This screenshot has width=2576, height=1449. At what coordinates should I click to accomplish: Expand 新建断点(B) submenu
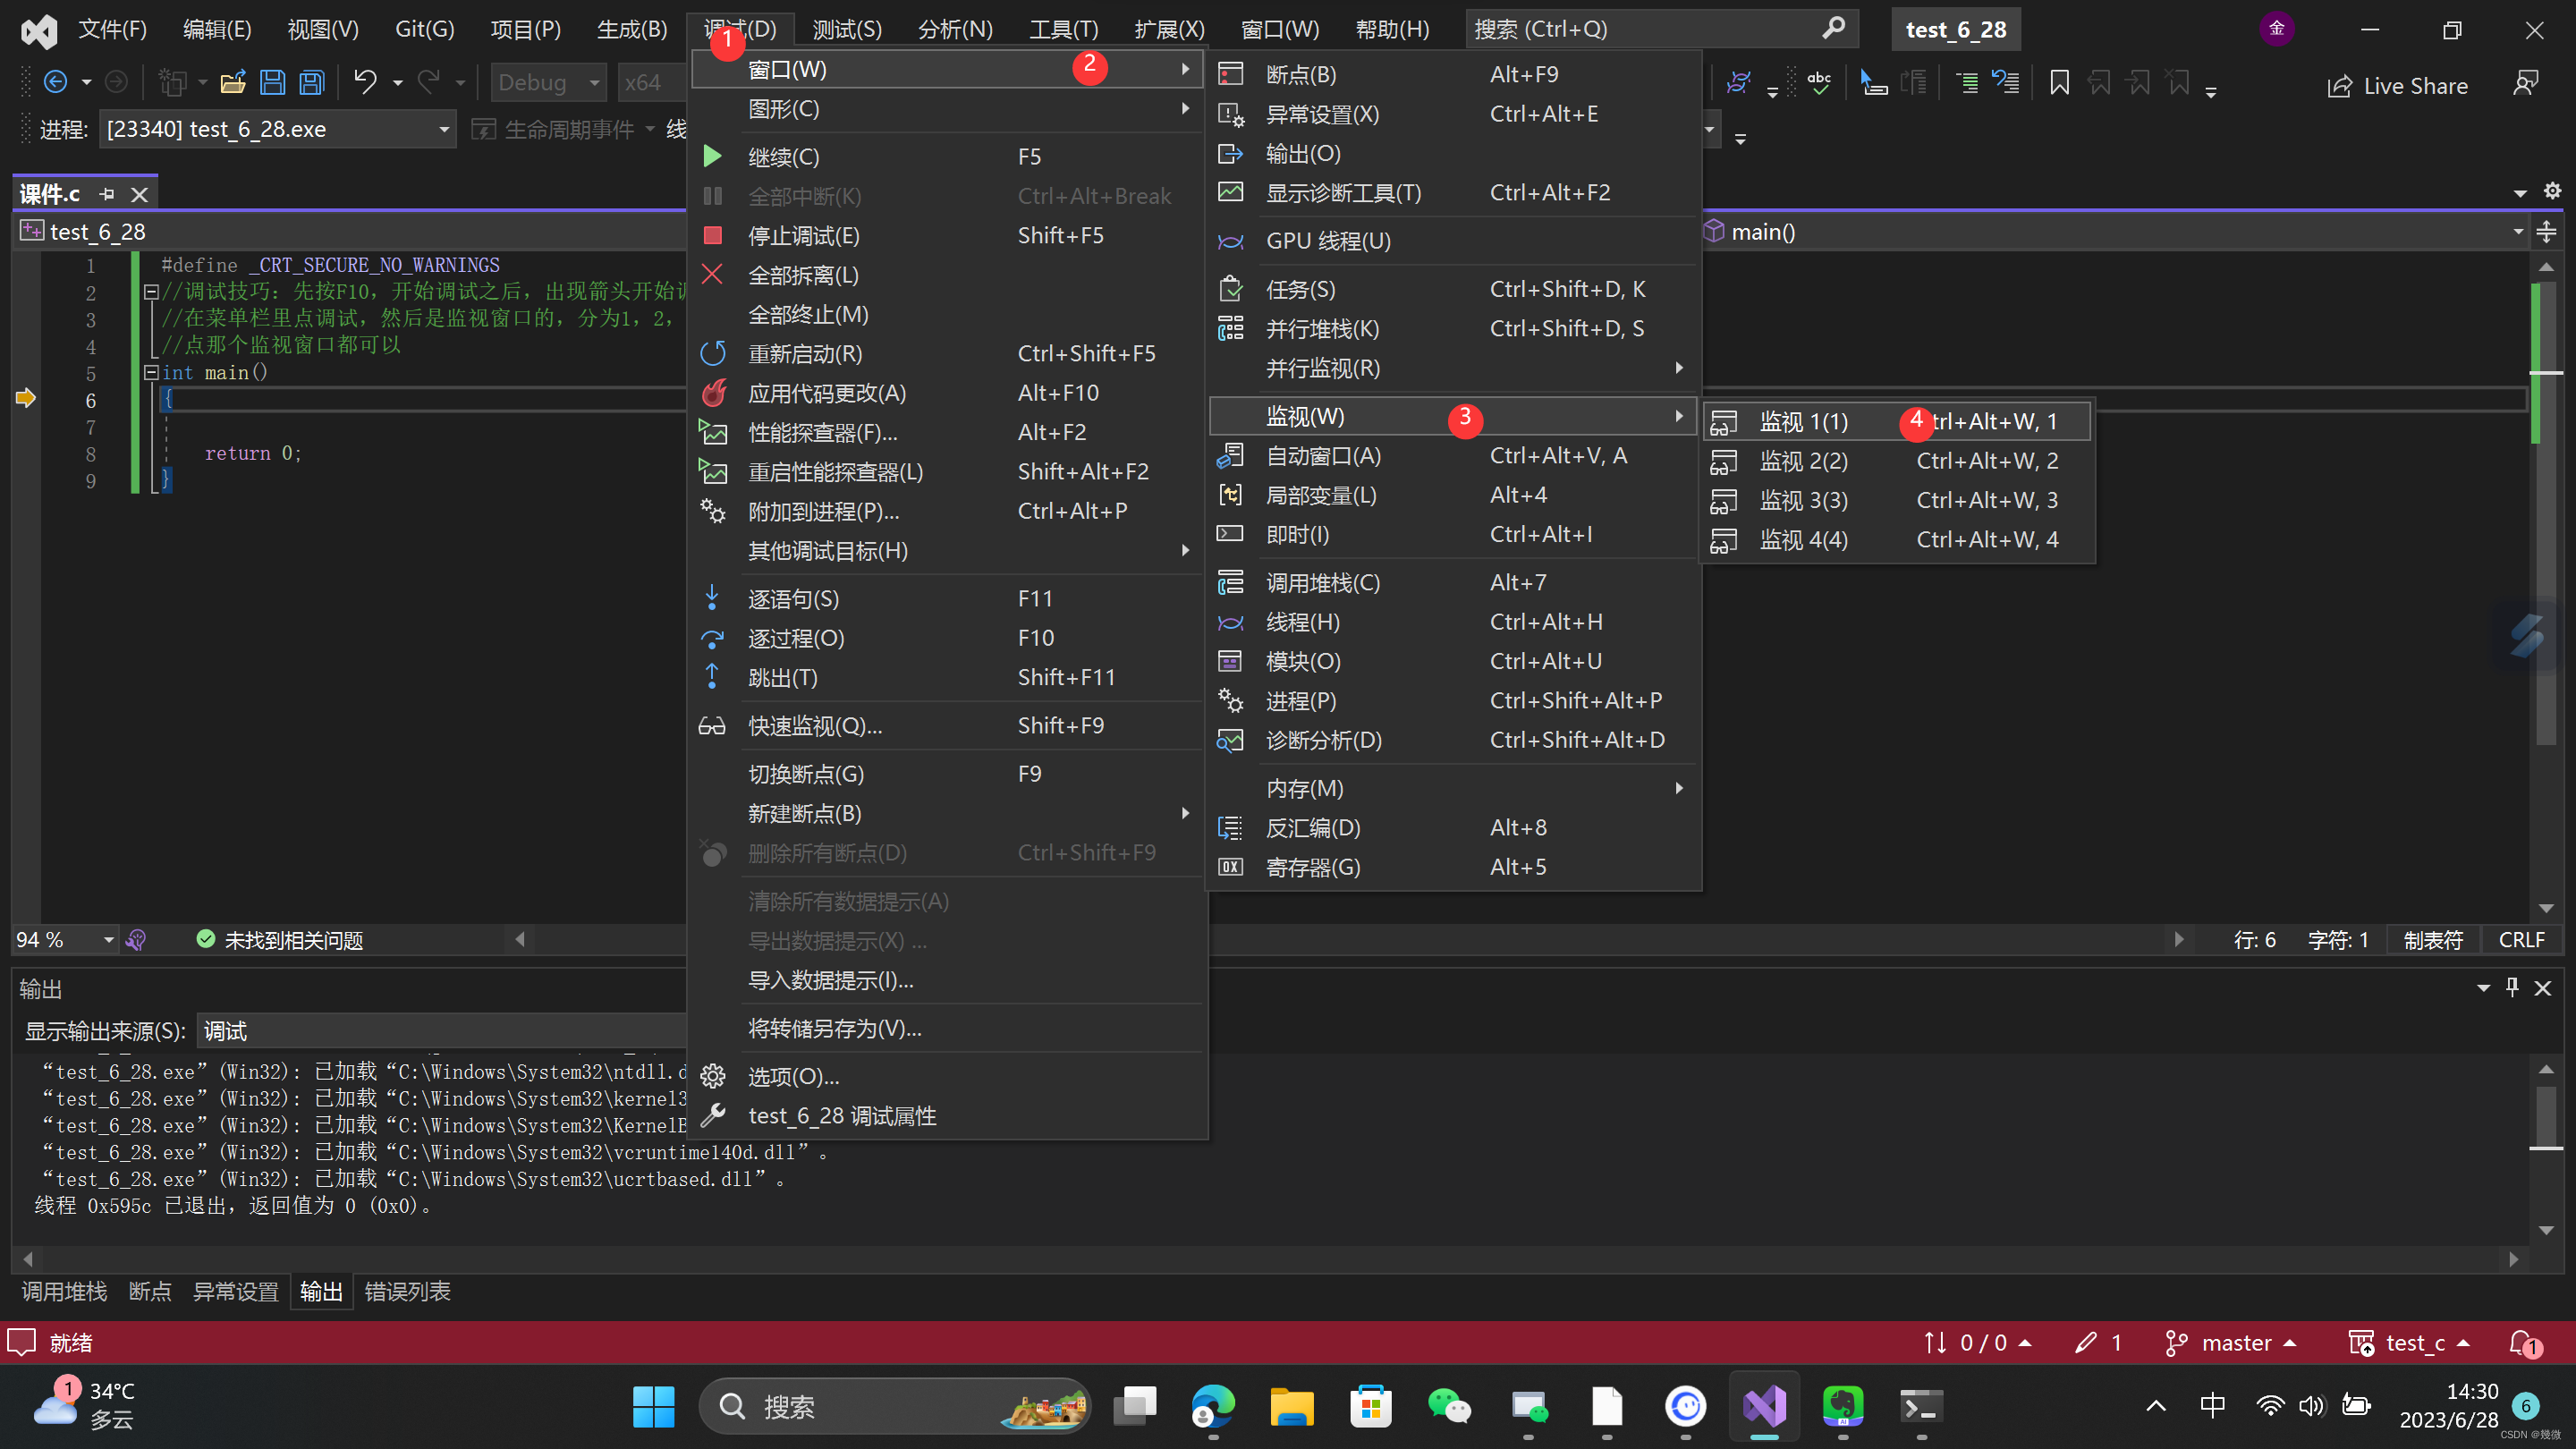coord(946,813)
